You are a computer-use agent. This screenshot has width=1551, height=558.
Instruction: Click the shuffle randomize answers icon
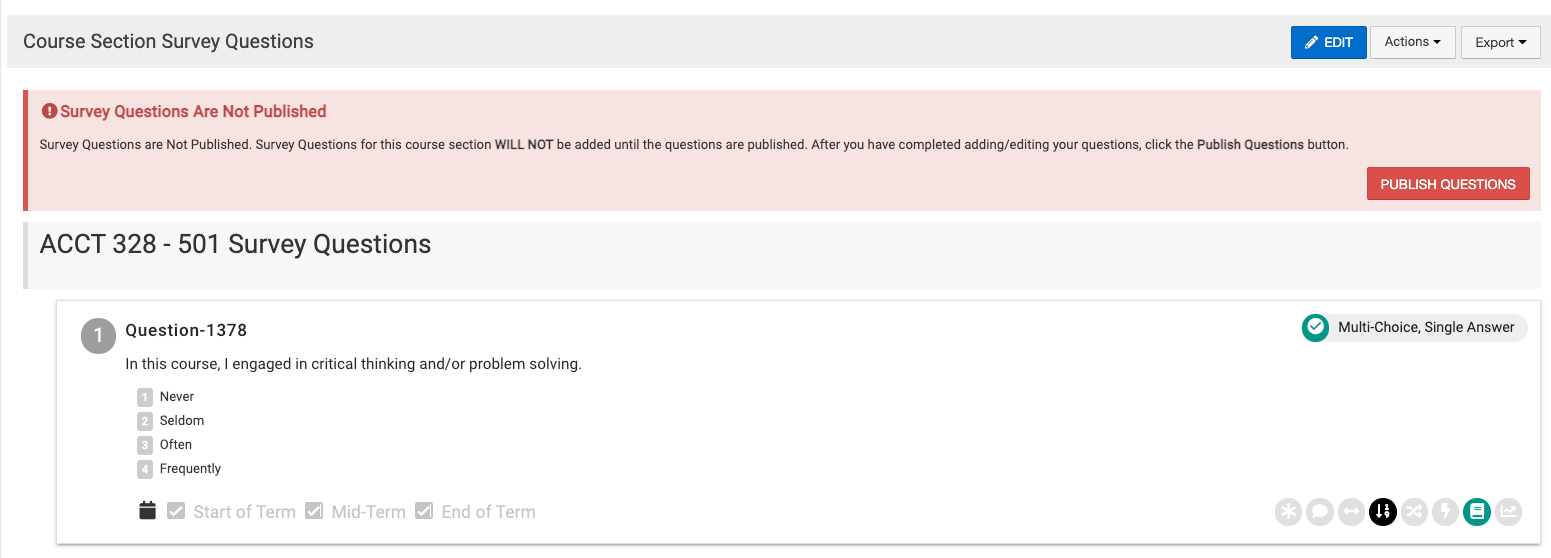pyautogui.click(x=1414, y=512)
